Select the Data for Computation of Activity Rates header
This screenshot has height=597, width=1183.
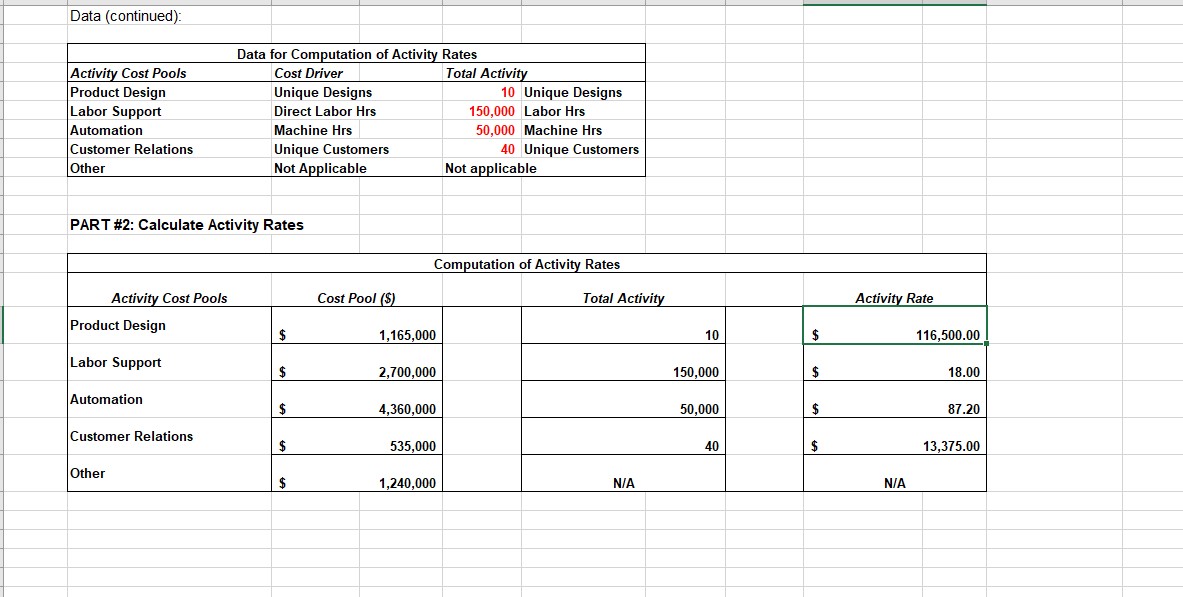[x=355, y=53]
